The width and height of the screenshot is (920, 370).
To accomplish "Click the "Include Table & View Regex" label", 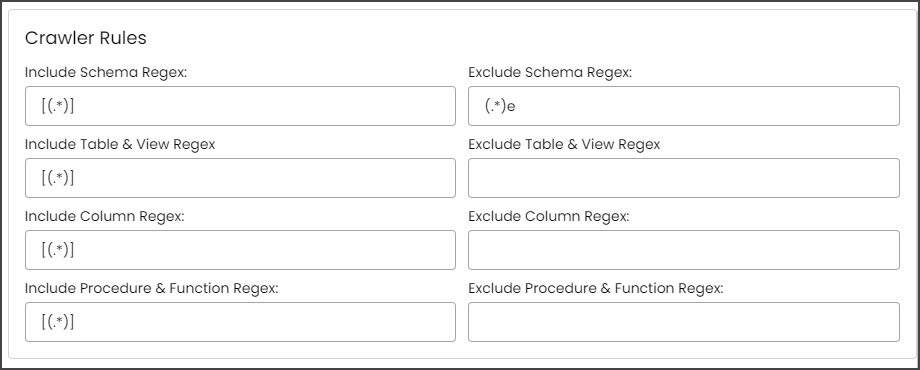I will [x=120, y=144].
